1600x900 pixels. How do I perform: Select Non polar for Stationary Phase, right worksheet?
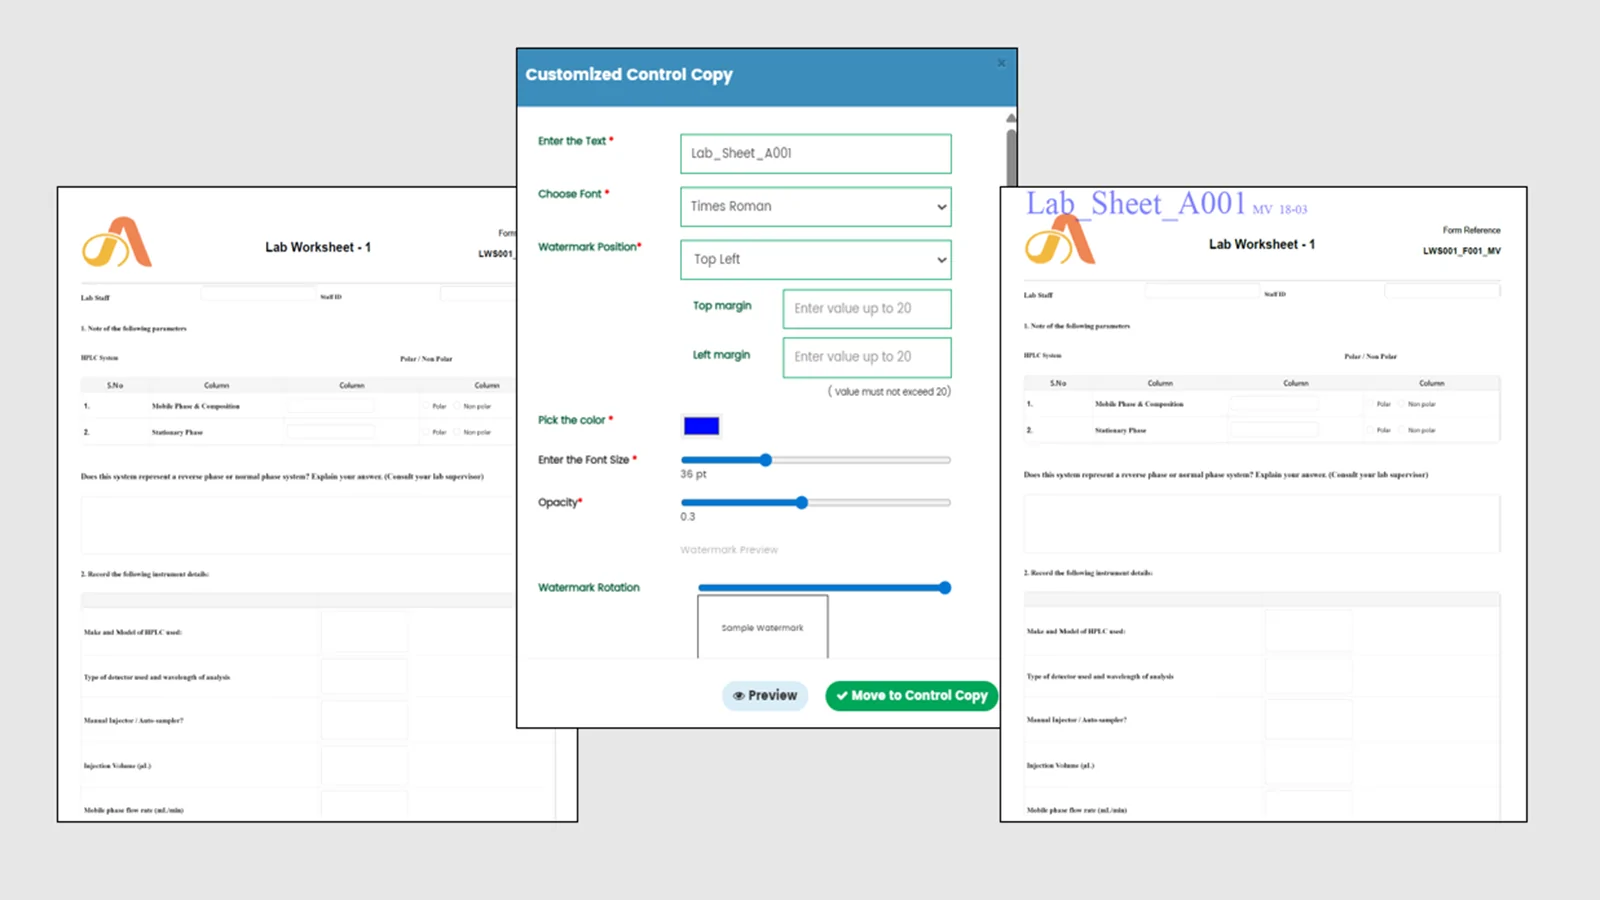[x=1402, y=430]
